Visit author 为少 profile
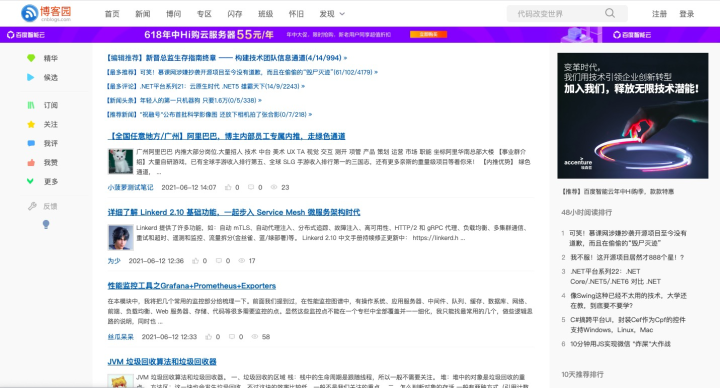720x388 pixels. (114, 261)
